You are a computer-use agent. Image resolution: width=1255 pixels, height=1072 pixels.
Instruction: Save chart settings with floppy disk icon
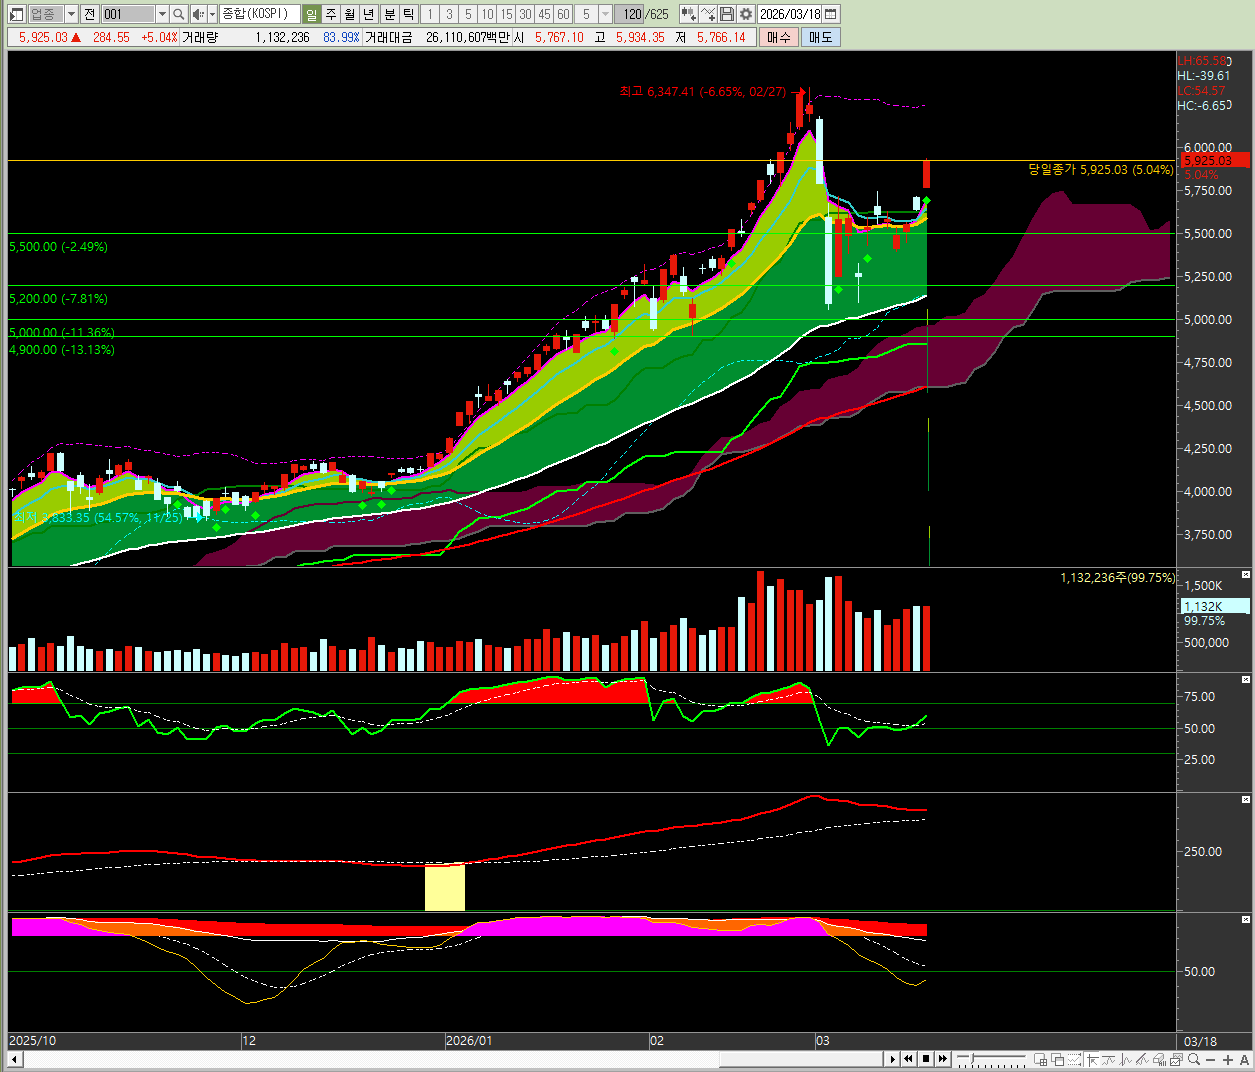[727, 14]
